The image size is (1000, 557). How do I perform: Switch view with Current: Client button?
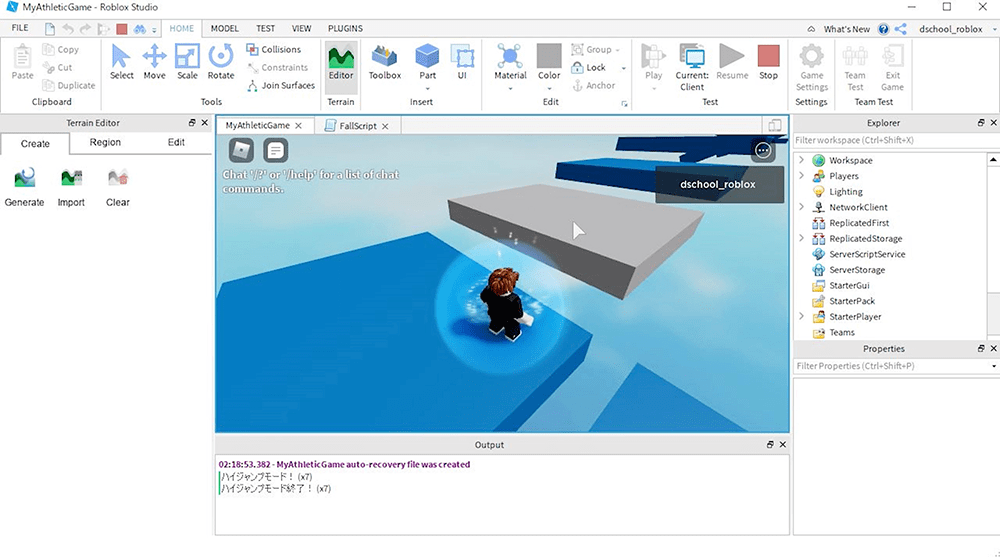point(692,67)
